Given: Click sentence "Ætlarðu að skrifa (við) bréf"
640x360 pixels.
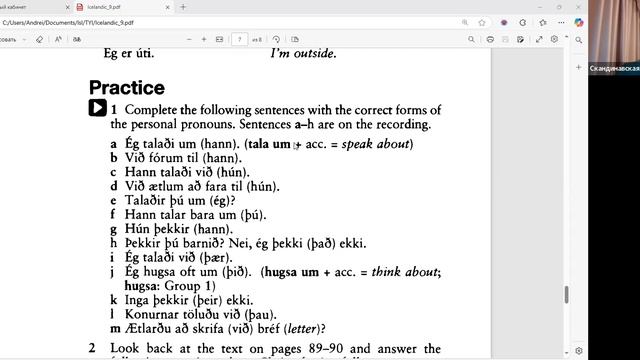Looking at the screenshot, I should tap(202, 329).
